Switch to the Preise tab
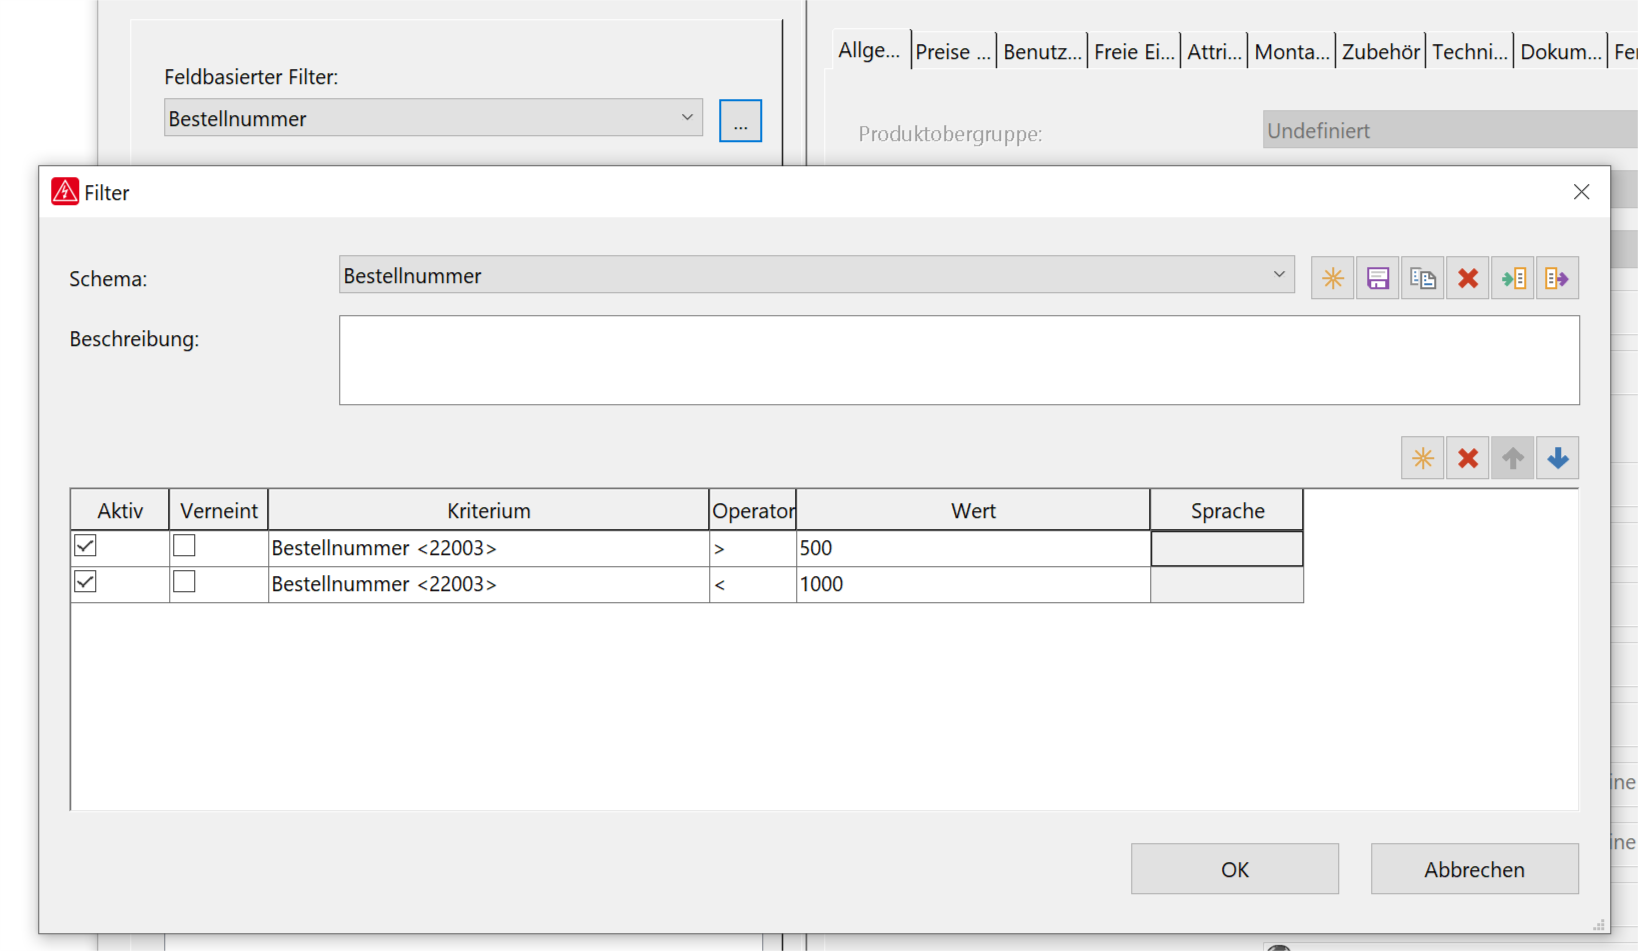 [953, 52]
